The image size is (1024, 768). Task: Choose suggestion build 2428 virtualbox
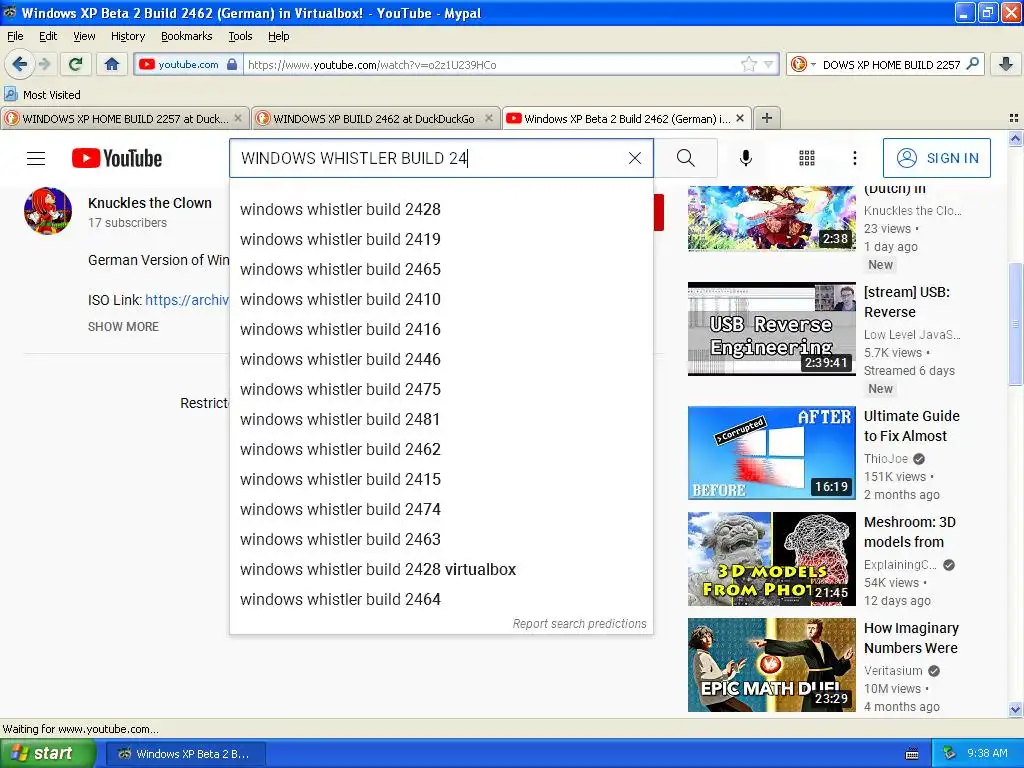point(441,569)
